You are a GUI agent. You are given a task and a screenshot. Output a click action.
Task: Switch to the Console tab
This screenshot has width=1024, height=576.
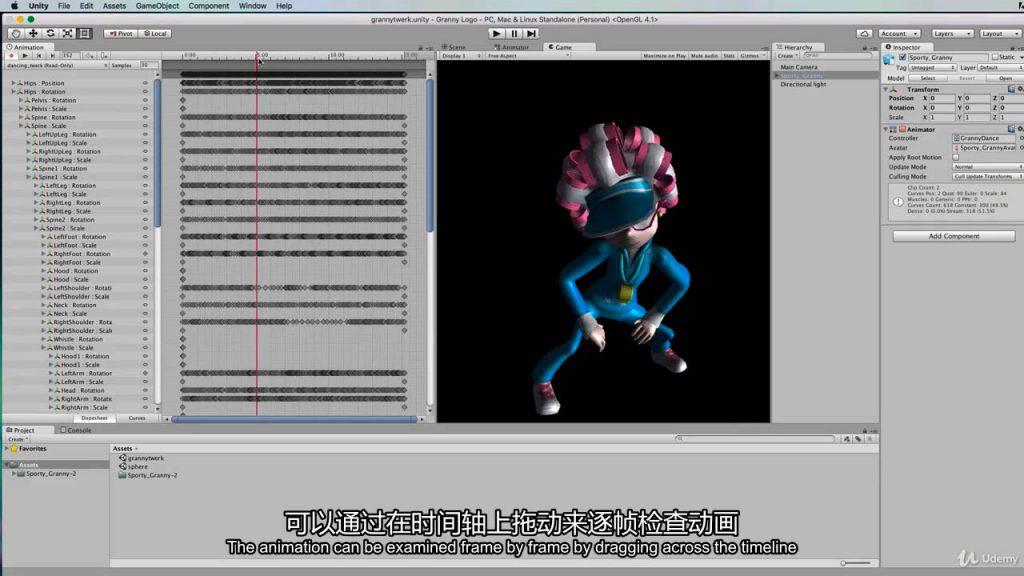pos(76,430)
